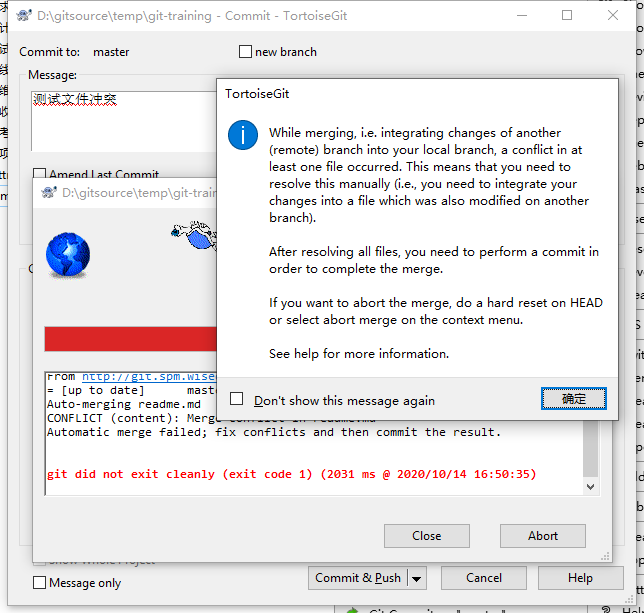Click Cancel in the Commit window

[484, 578]
